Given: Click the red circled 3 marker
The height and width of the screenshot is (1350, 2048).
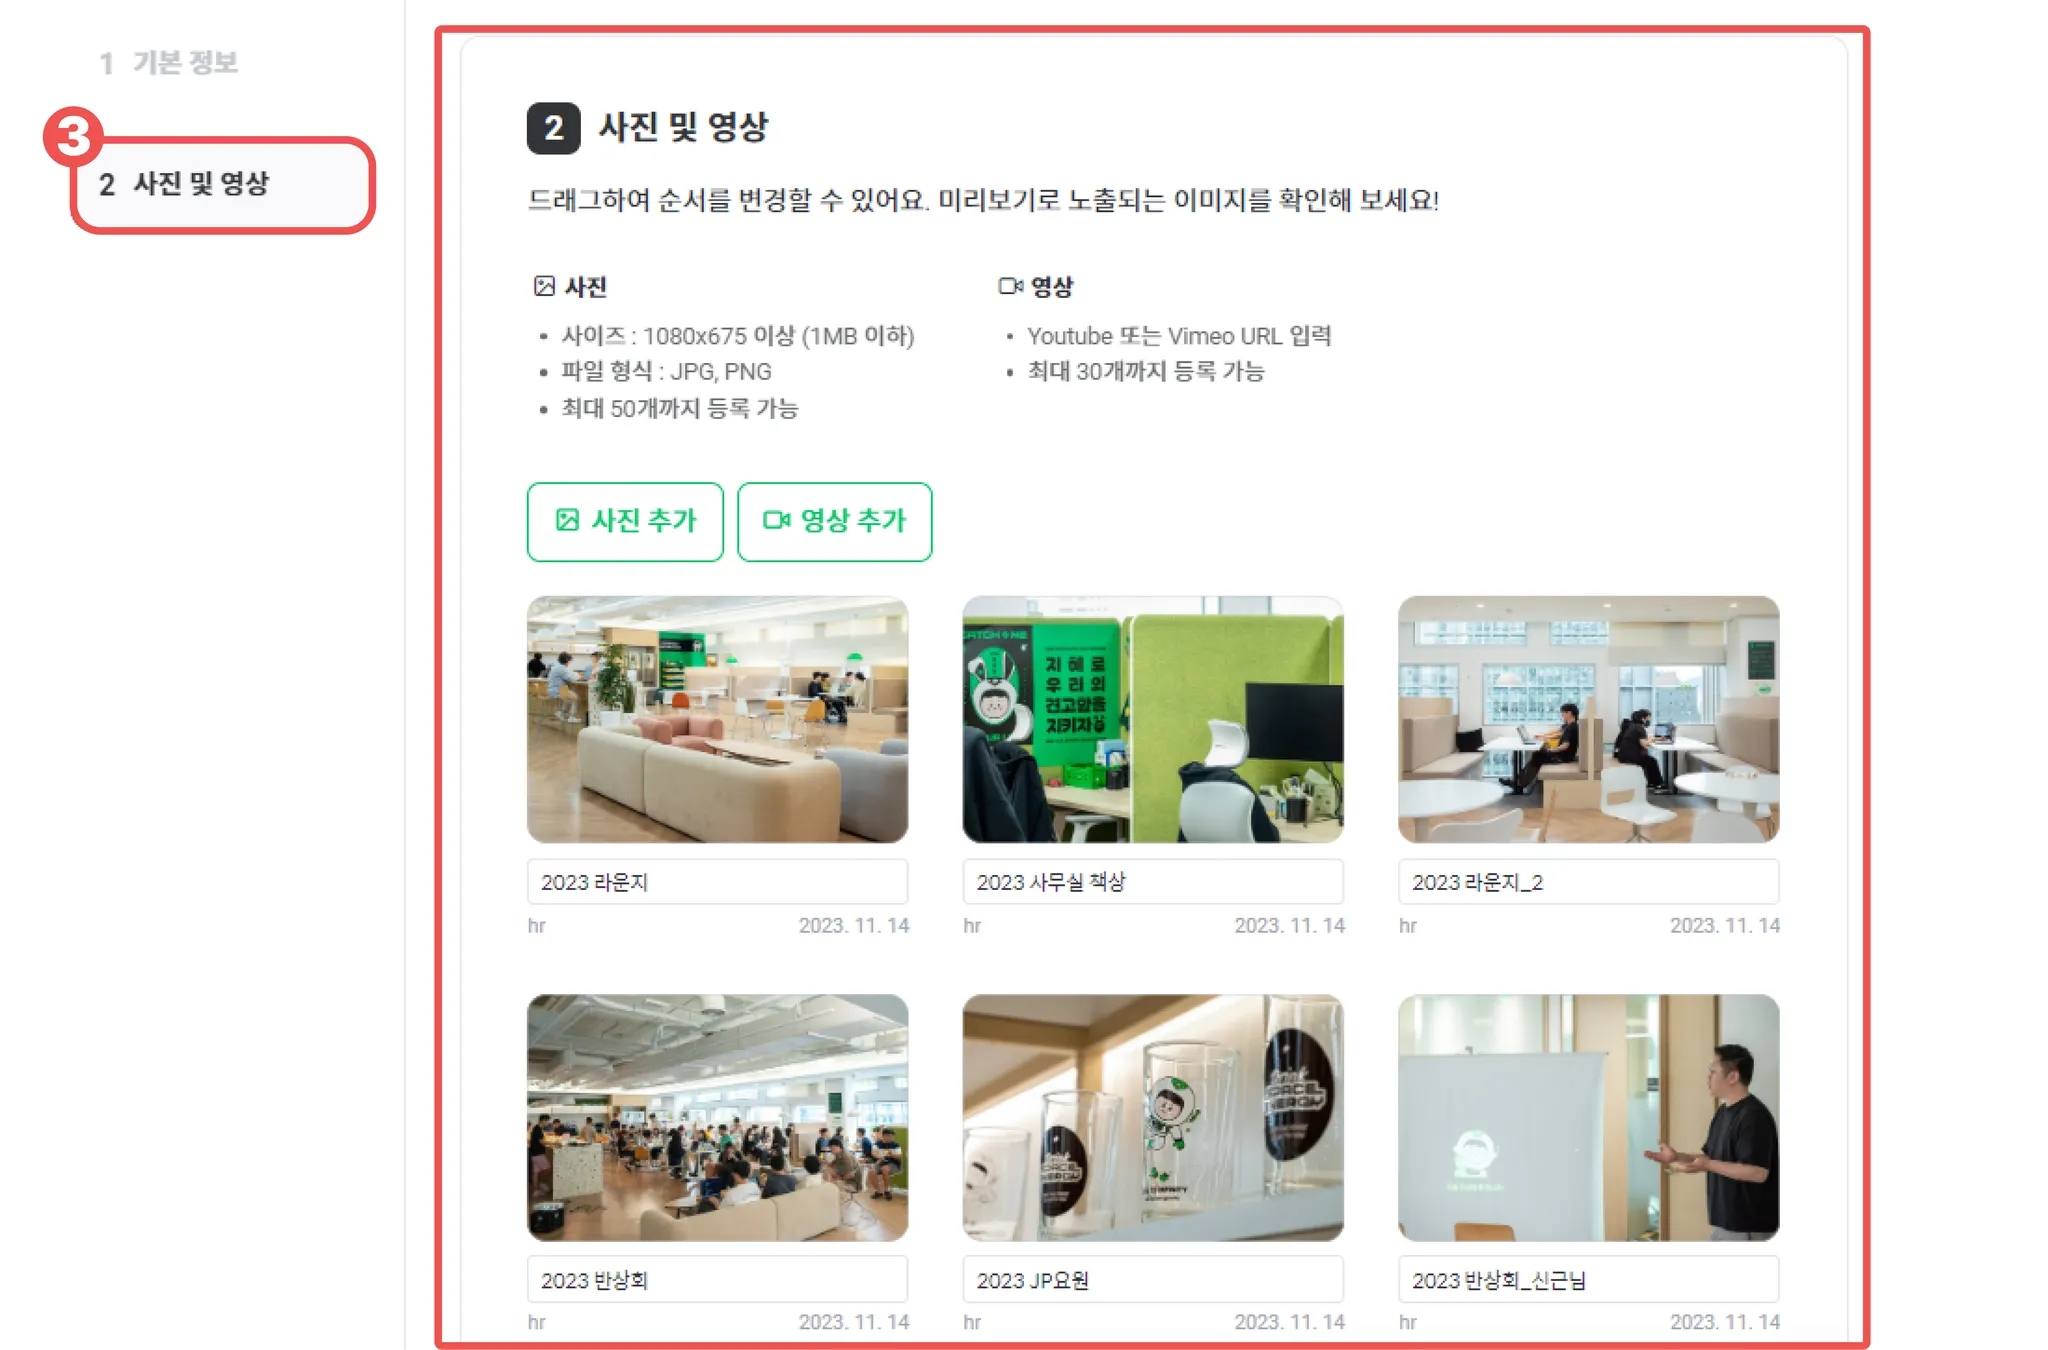Looking at the screenshot, I should (73, 137).
